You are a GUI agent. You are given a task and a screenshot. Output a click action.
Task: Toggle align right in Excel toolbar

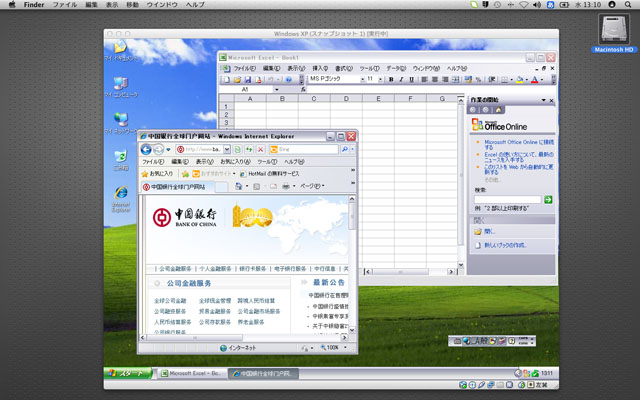[x=445, y=80]
